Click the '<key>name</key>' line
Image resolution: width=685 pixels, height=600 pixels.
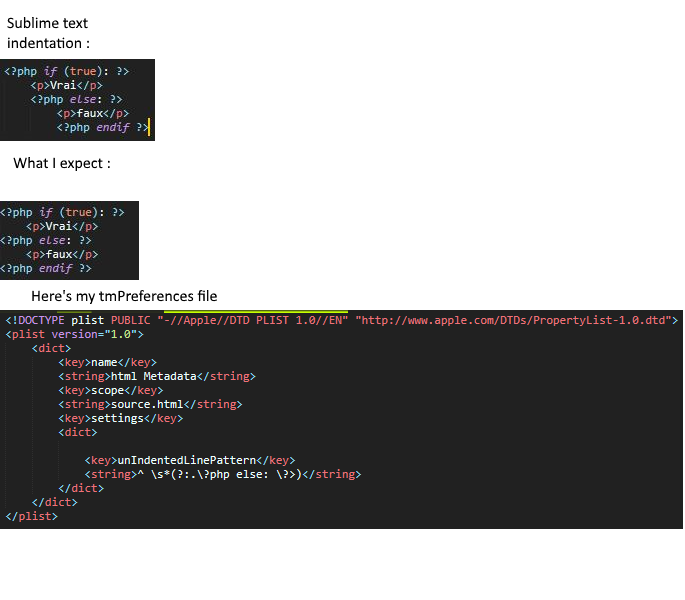click(x=107, y=362)
